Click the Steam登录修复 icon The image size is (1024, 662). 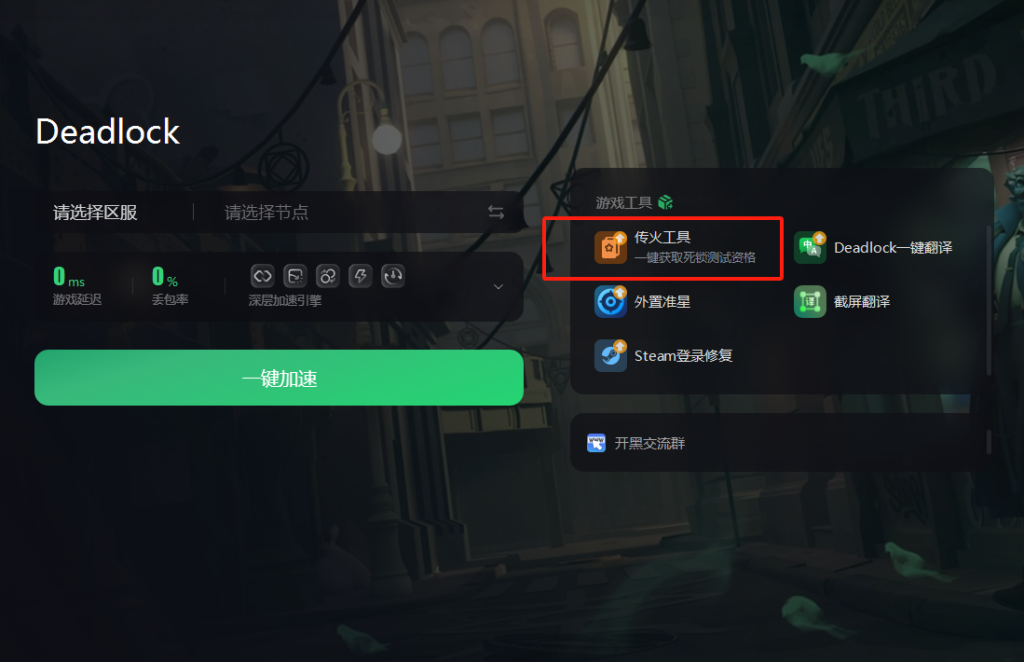pos(610,356)
